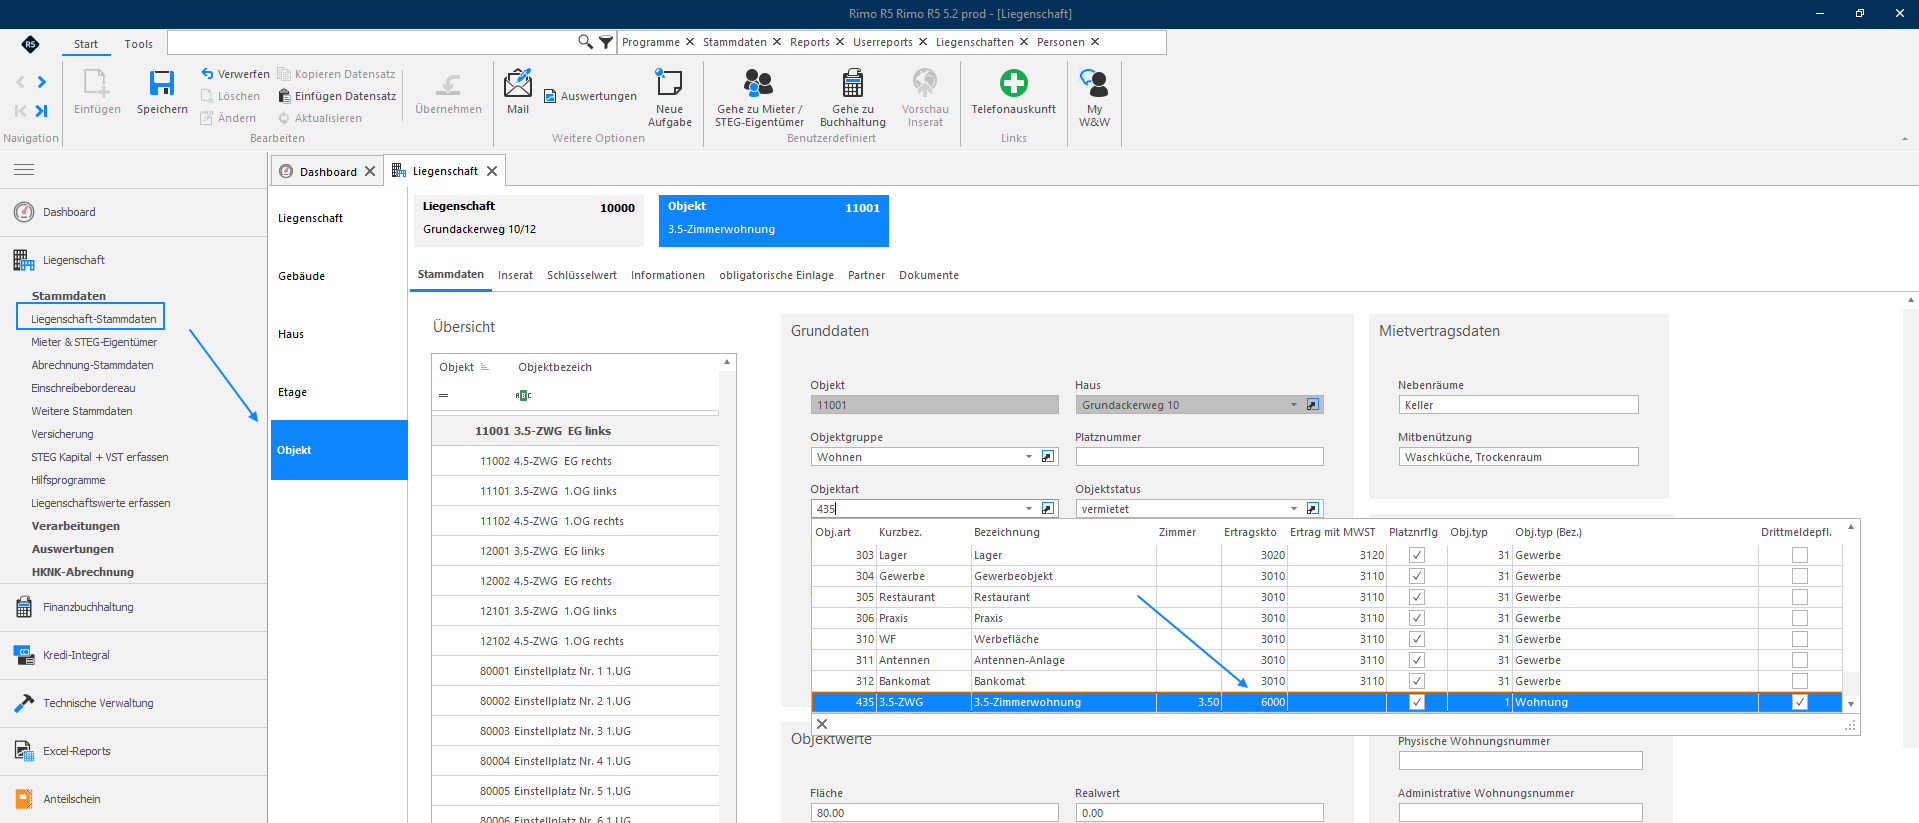Open the Schlüsselwert tab
The height and width of the screenshot is (823, 1919).
click(x=582, y=275)
